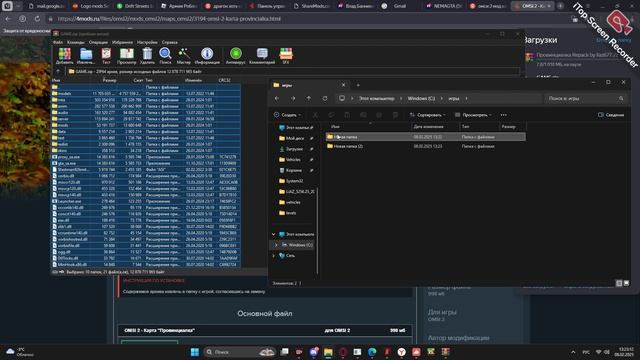This screenshot has width=640, height=360.
Task: Sort WinRAR list by CRC32 column
Action: [224, 80]
